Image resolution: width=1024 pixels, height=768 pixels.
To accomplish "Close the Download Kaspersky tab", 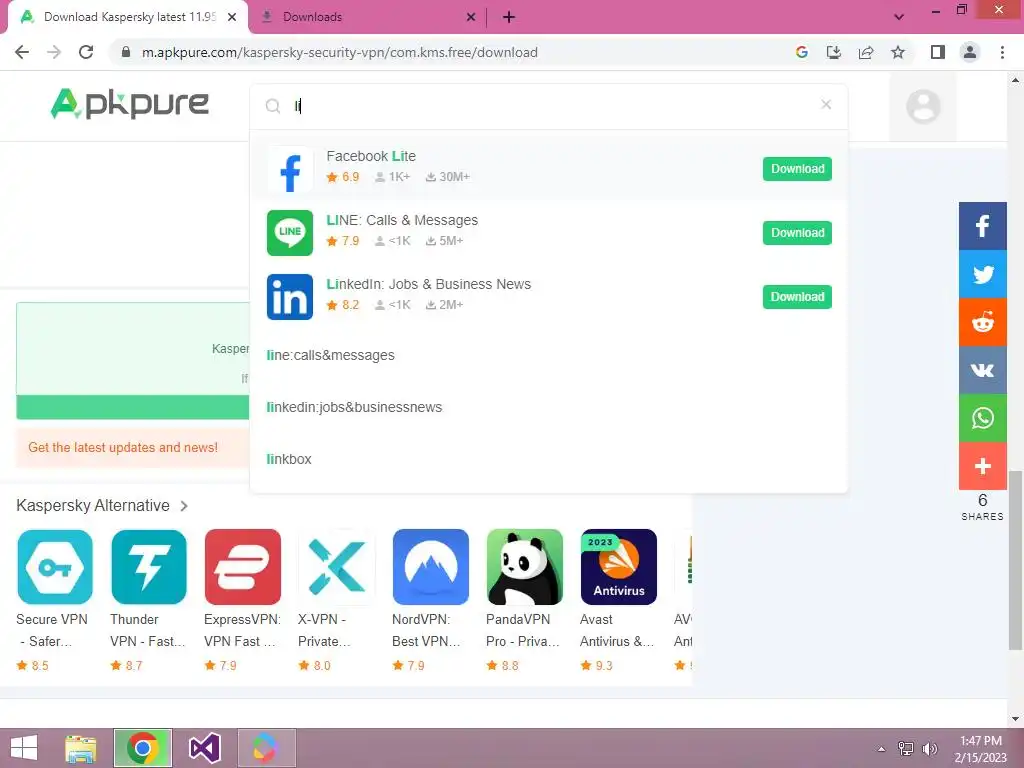I will (232, 17).
